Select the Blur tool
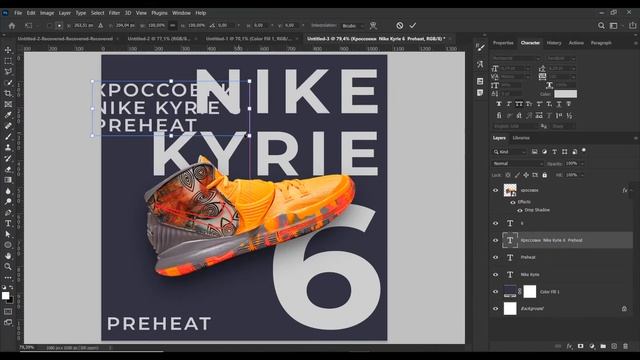The height and width of the screenshot is (360, 640). pyautogui.click(x=8, y=191)
